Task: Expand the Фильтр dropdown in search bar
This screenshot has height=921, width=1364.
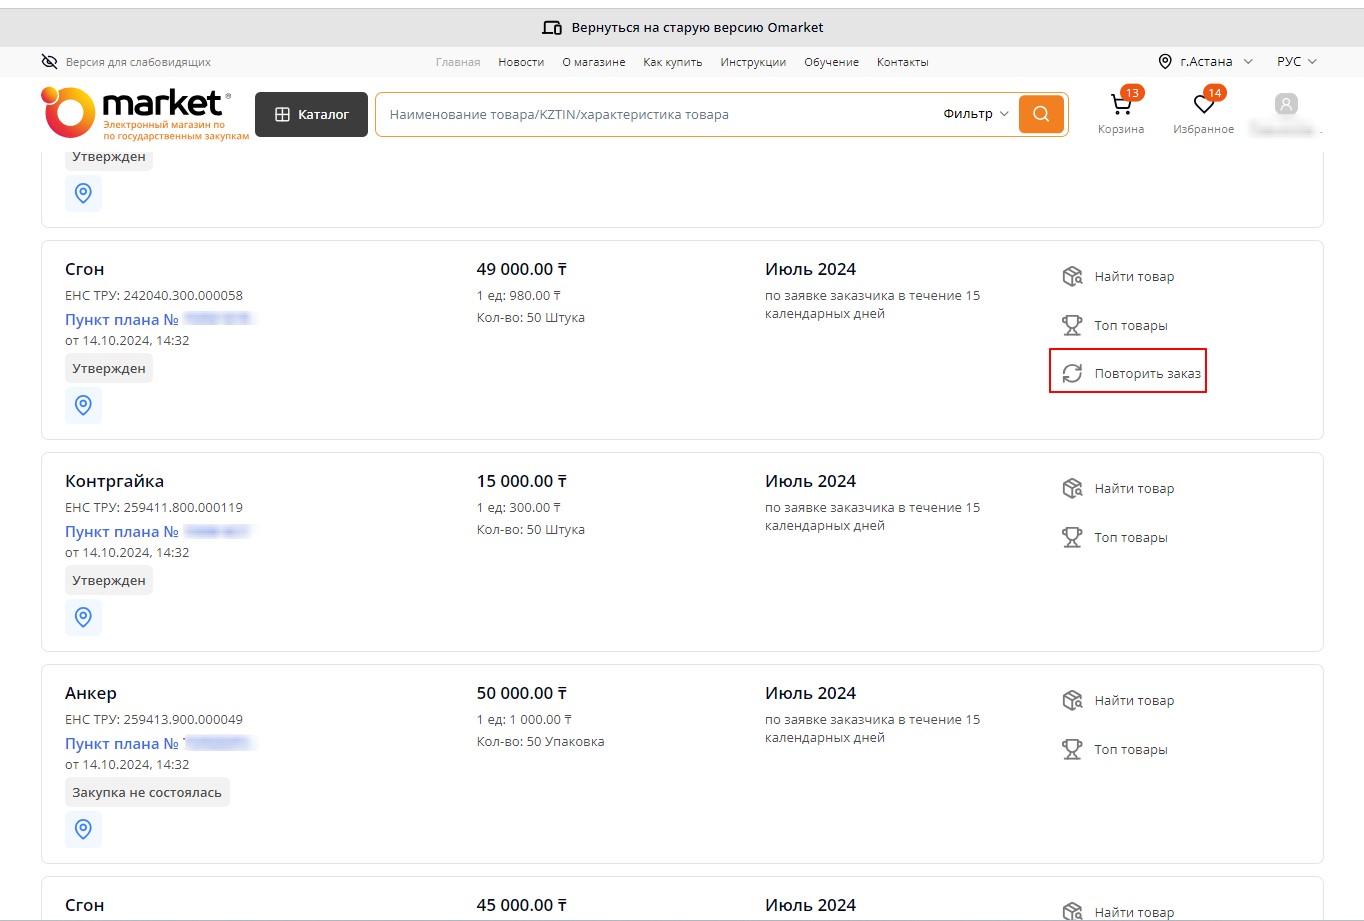Action: coord(975,114)
